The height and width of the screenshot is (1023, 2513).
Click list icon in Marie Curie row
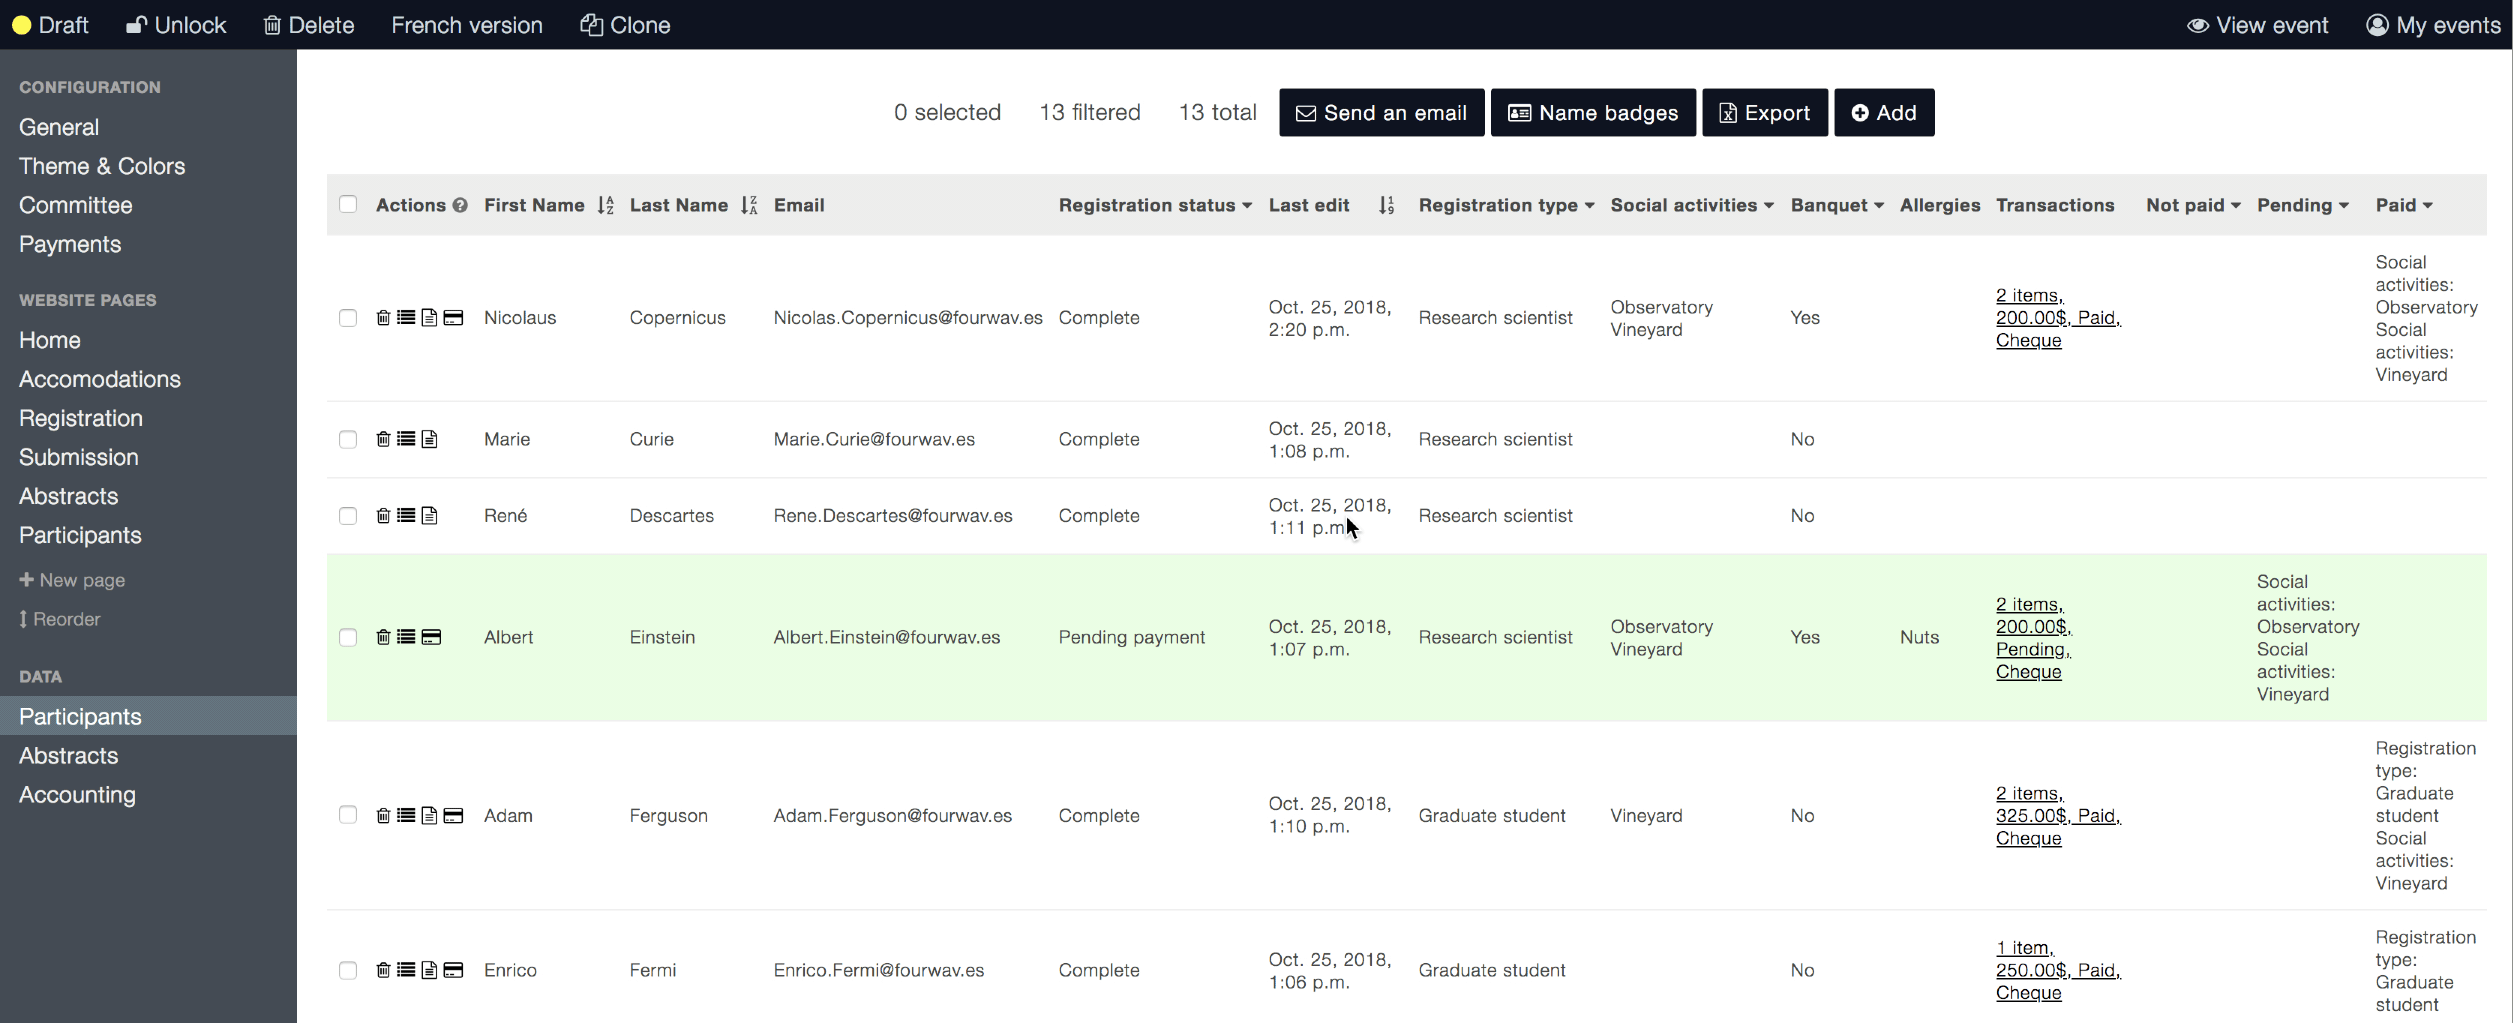pos(406,439)
